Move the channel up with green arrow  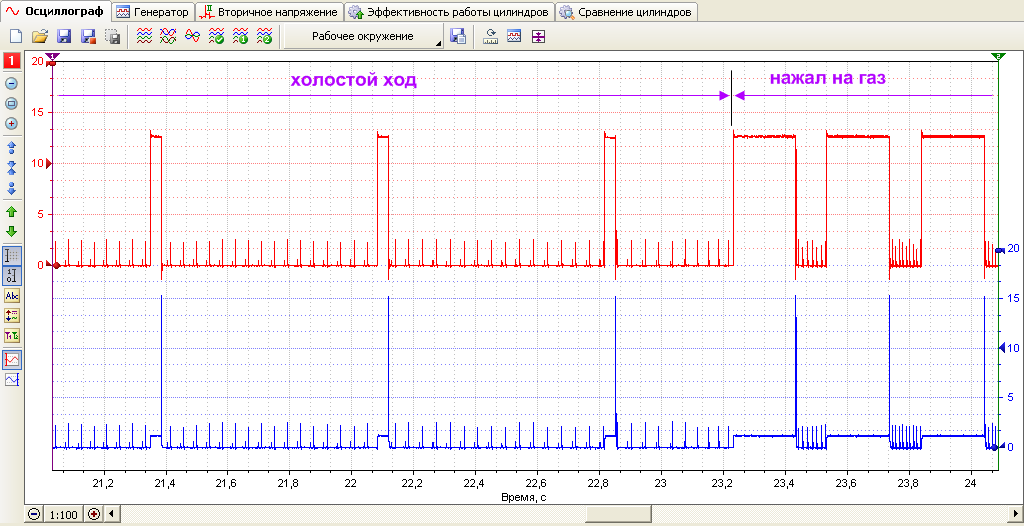tap(12, 212)
